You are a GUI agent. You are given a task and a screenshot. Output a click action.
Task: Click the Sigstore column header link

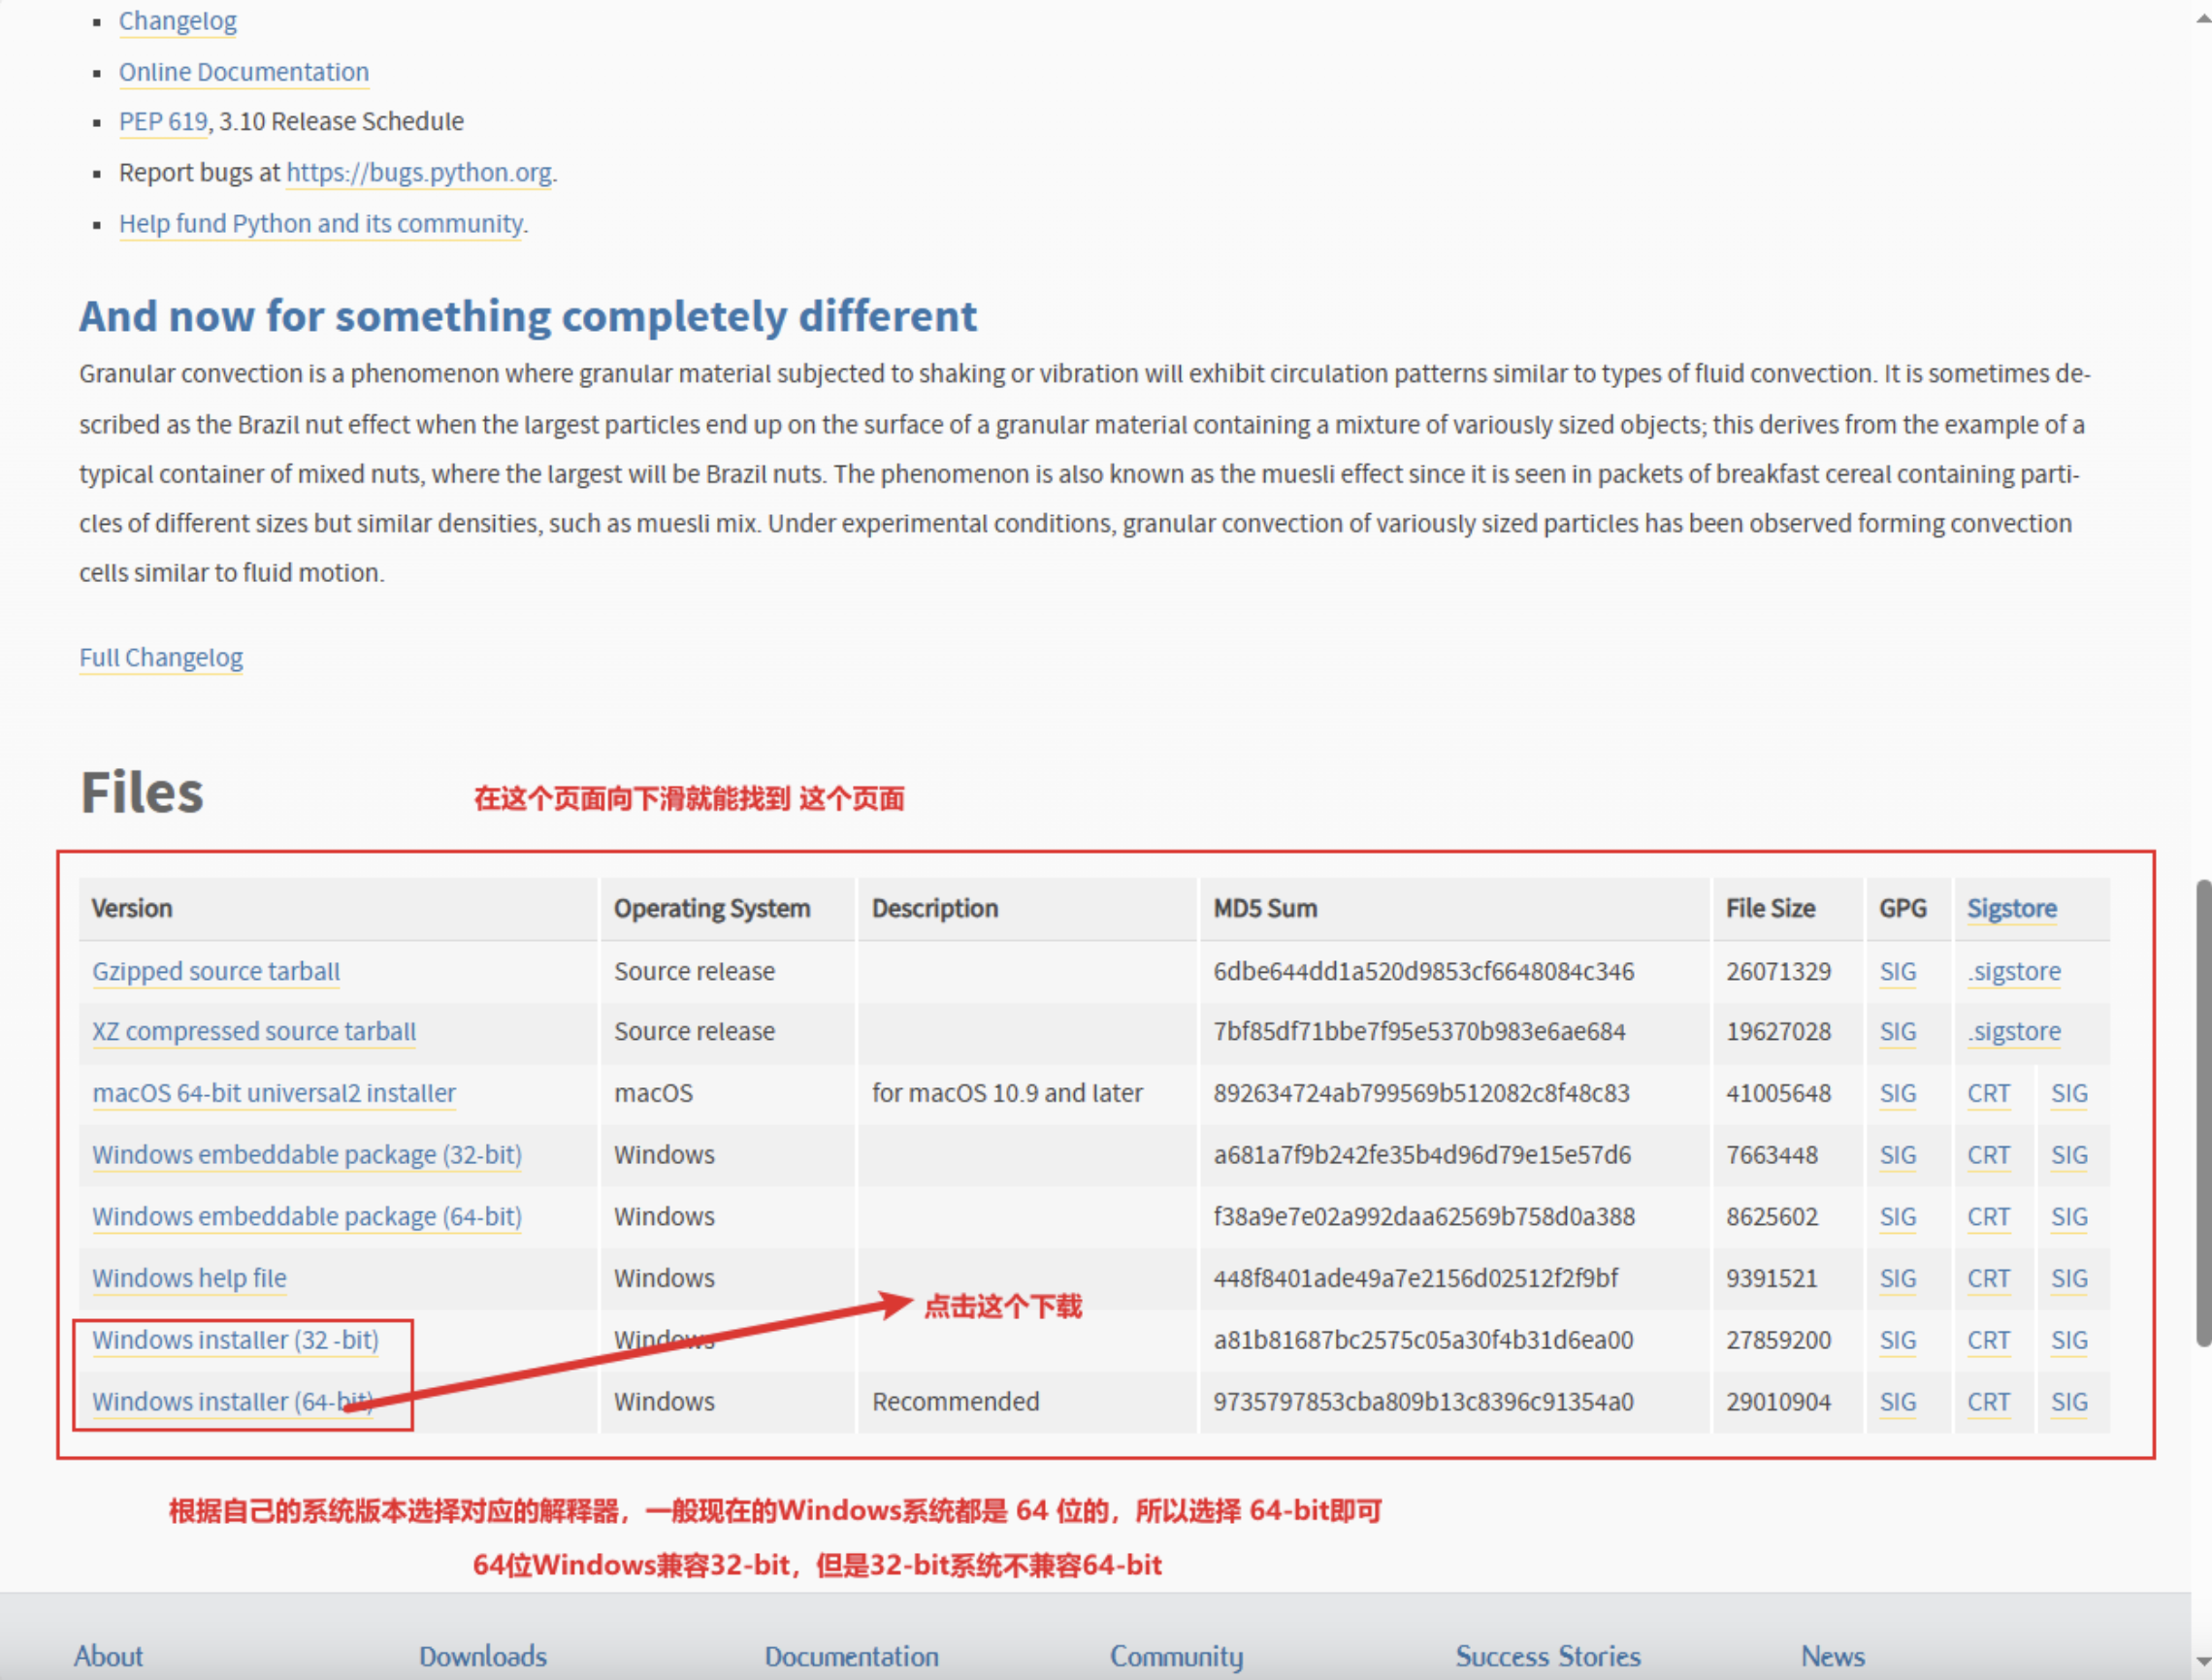(x=2011, y=908)
